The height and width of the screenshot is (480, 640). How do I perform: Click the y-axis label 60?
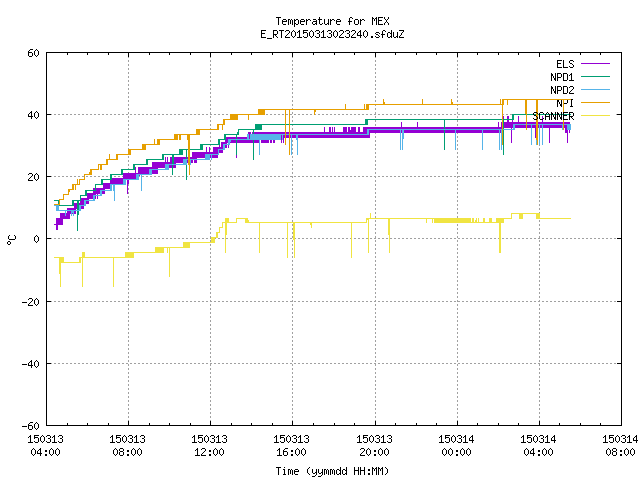33,53
